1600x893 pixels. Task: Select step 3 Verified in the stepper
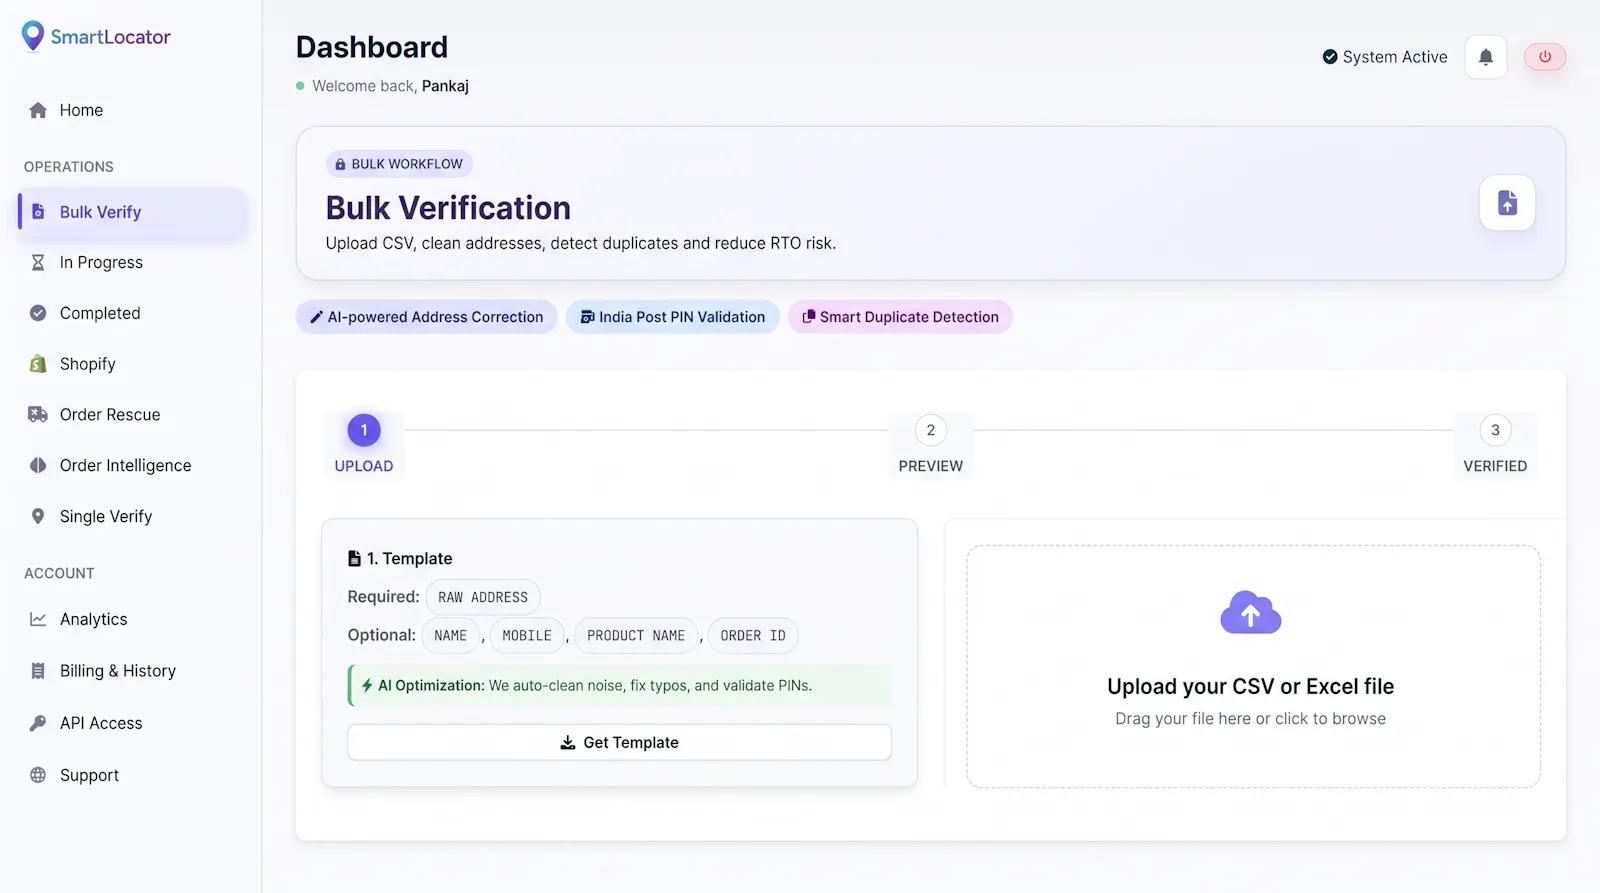pyautogui.click(x=1495, y=445)
